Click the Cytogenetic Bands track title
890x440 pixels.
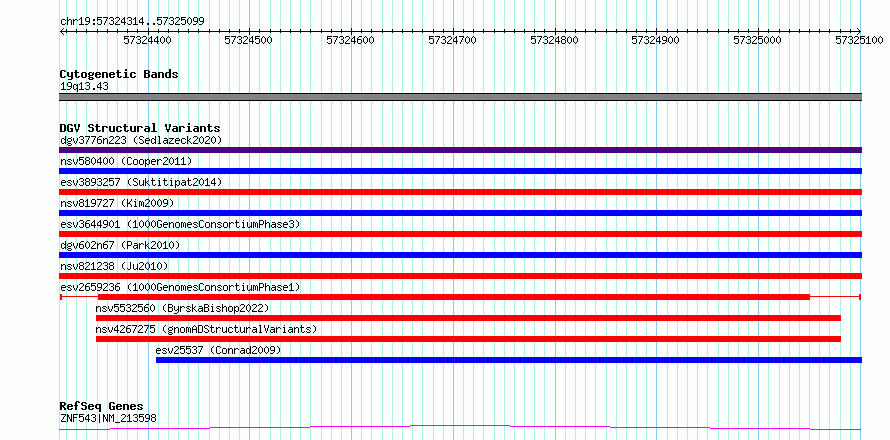[x=119, y=74]
